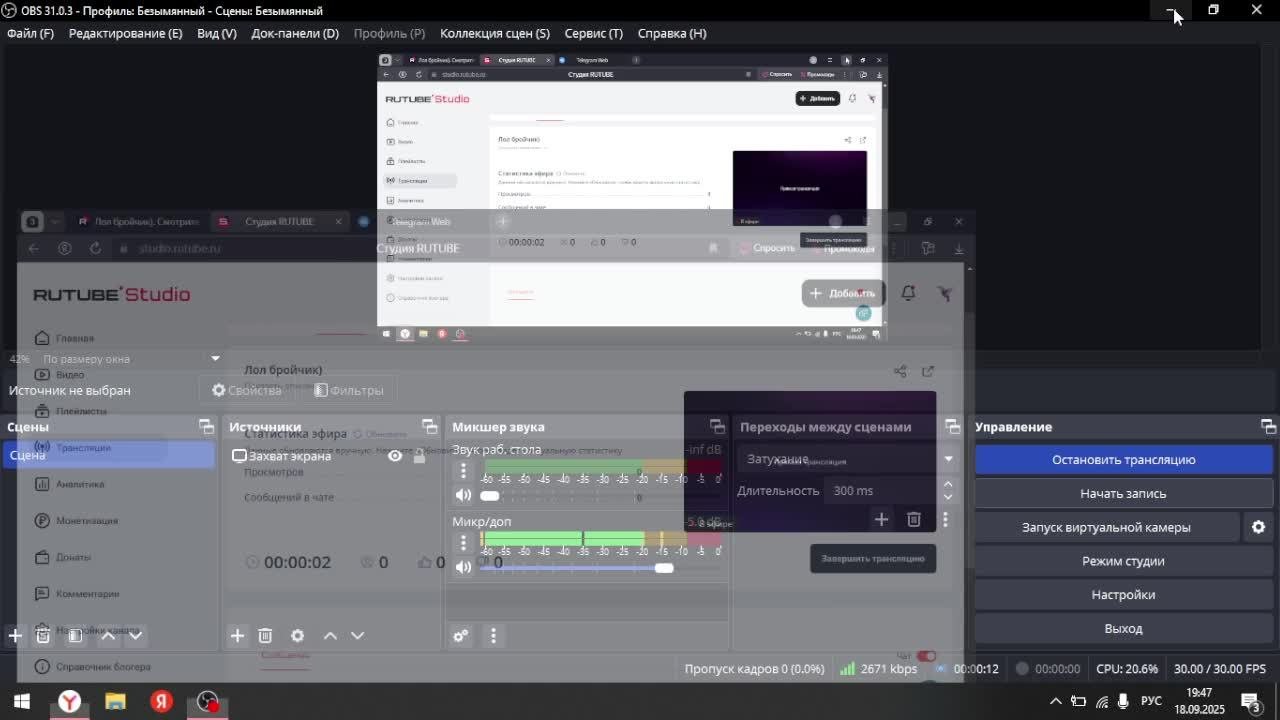Mute the Микр/доп microphone audio
The image size is (1280, 720).
point(463,567)
